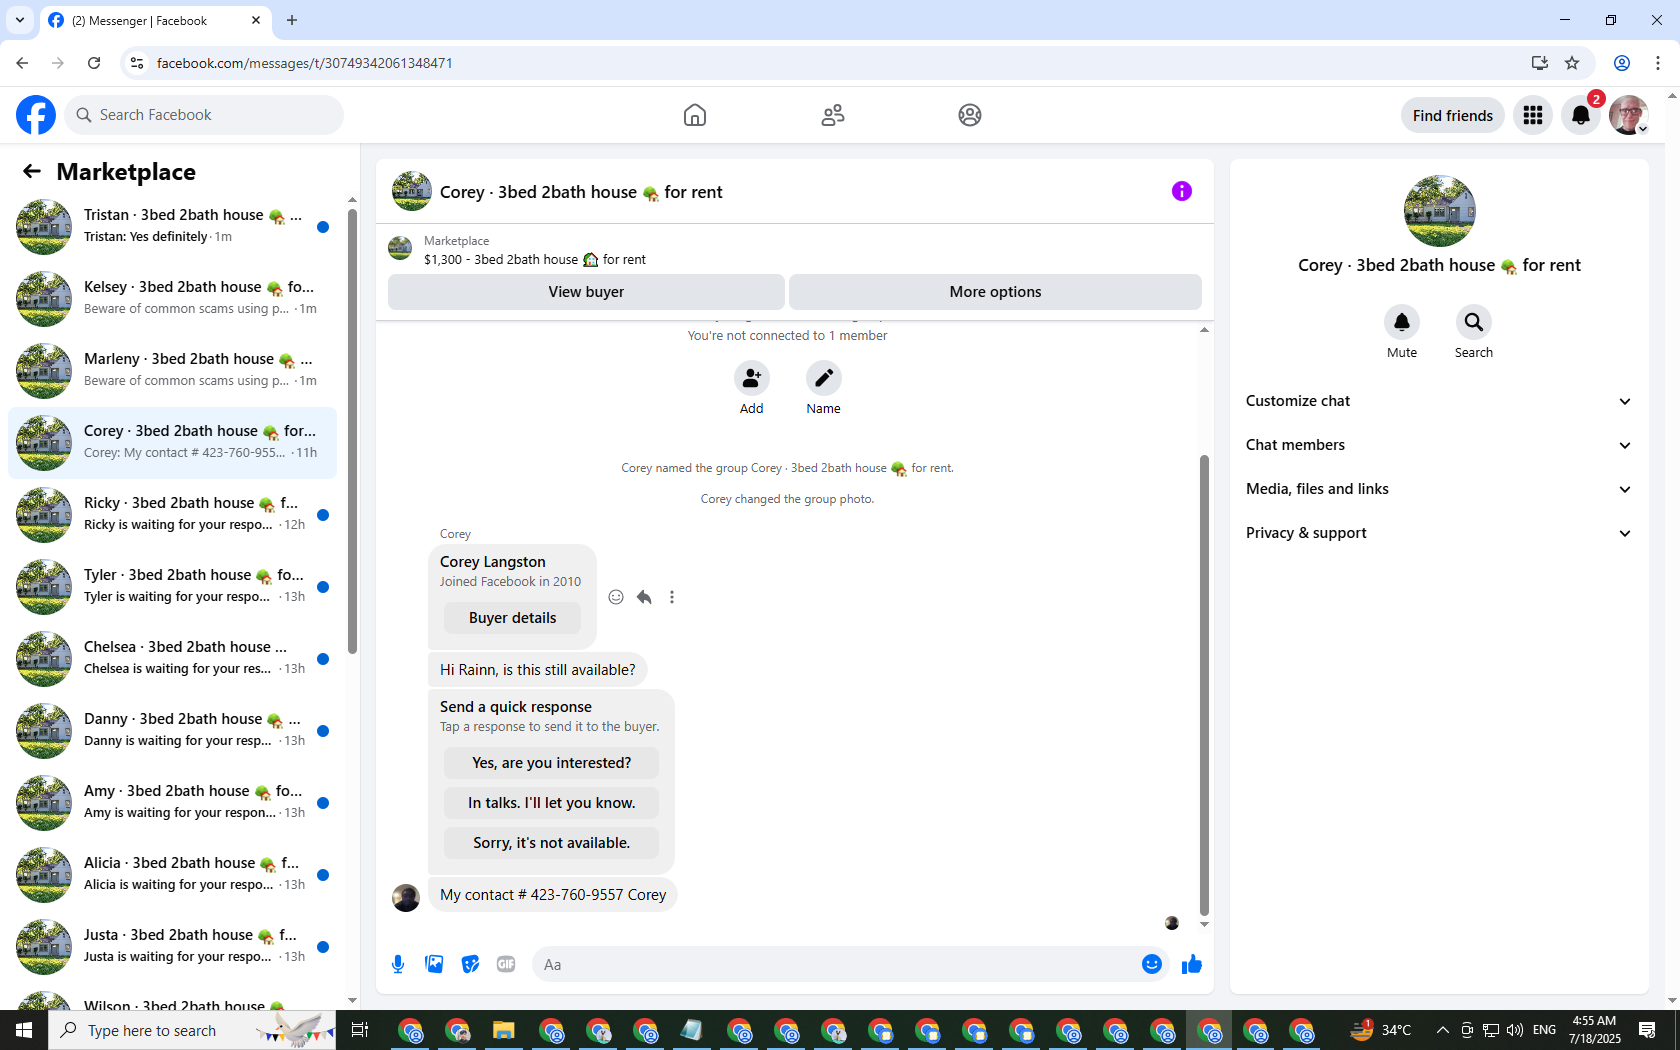This screenshot has width=1680, height=1050.
Task: Choose a sticker from the composer
Action: (x=470, y=964)
